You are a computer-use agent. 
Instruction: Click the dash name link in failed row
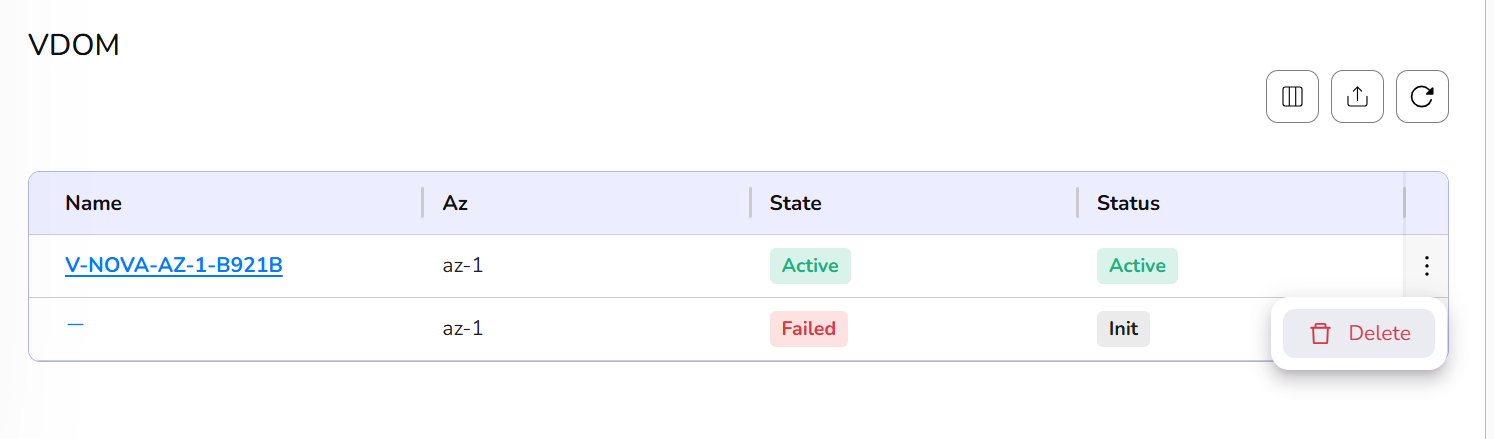point(74,324)
